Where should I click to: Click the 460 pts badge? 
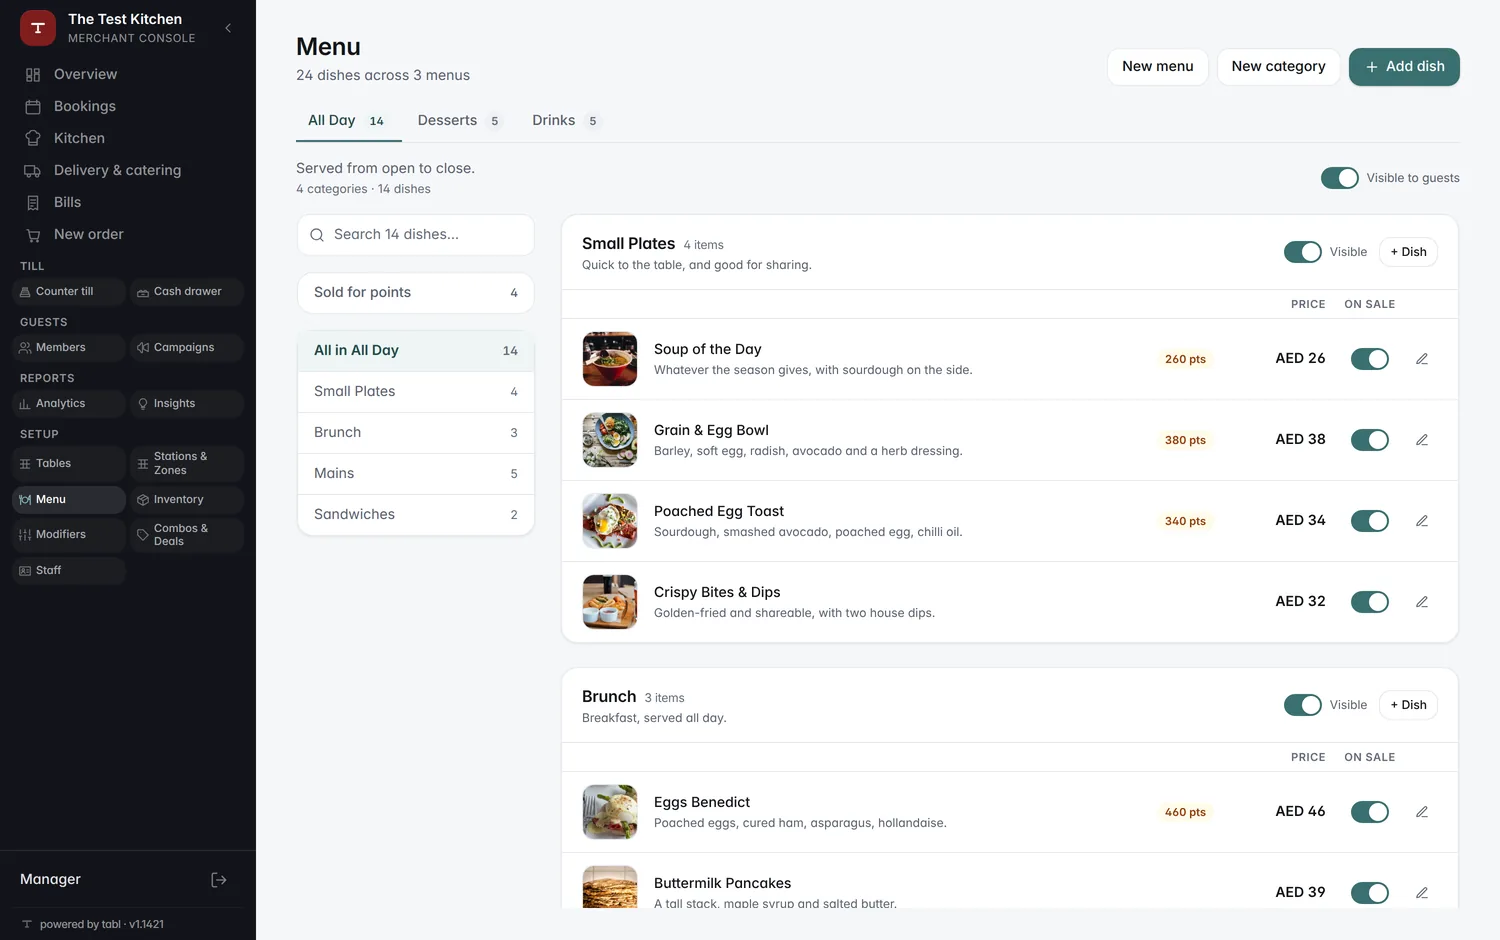tap(1185, 812)
